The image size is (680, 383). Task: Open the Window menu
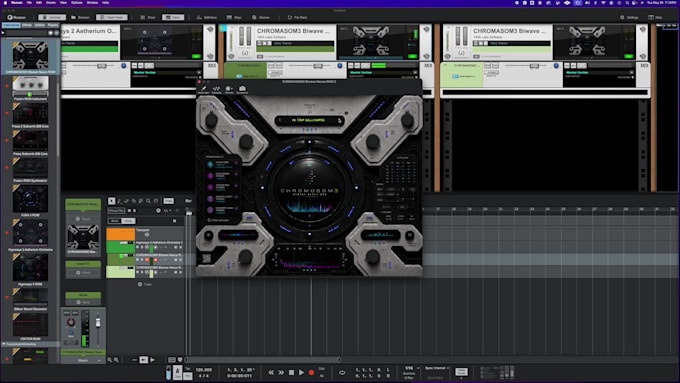[x=92, y=3]
